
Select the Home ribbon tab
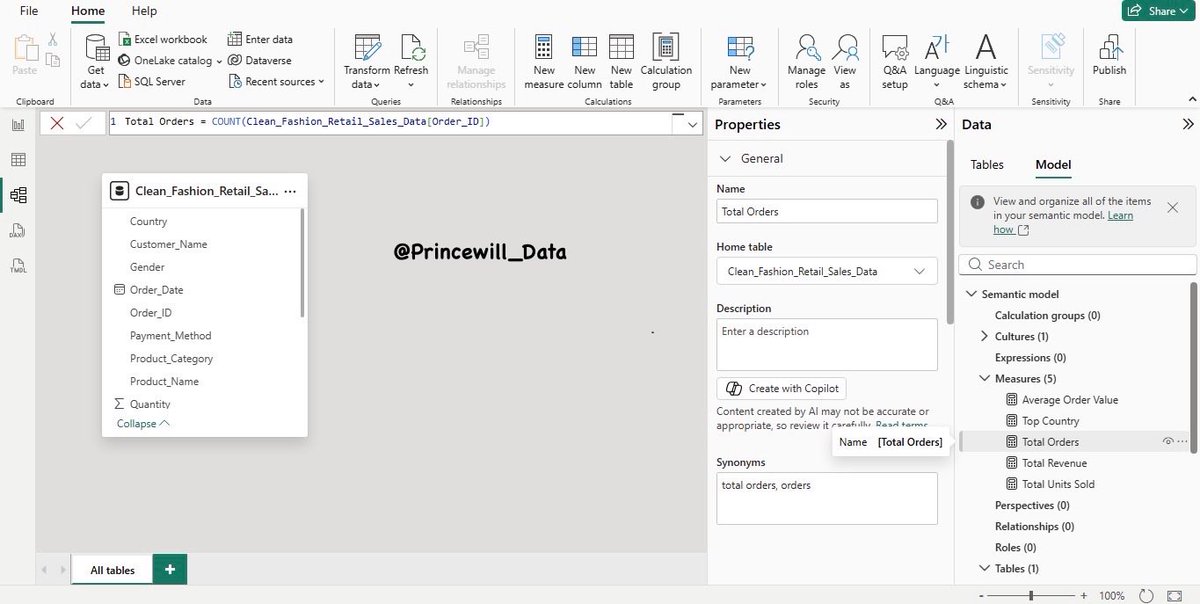[88, 10]
